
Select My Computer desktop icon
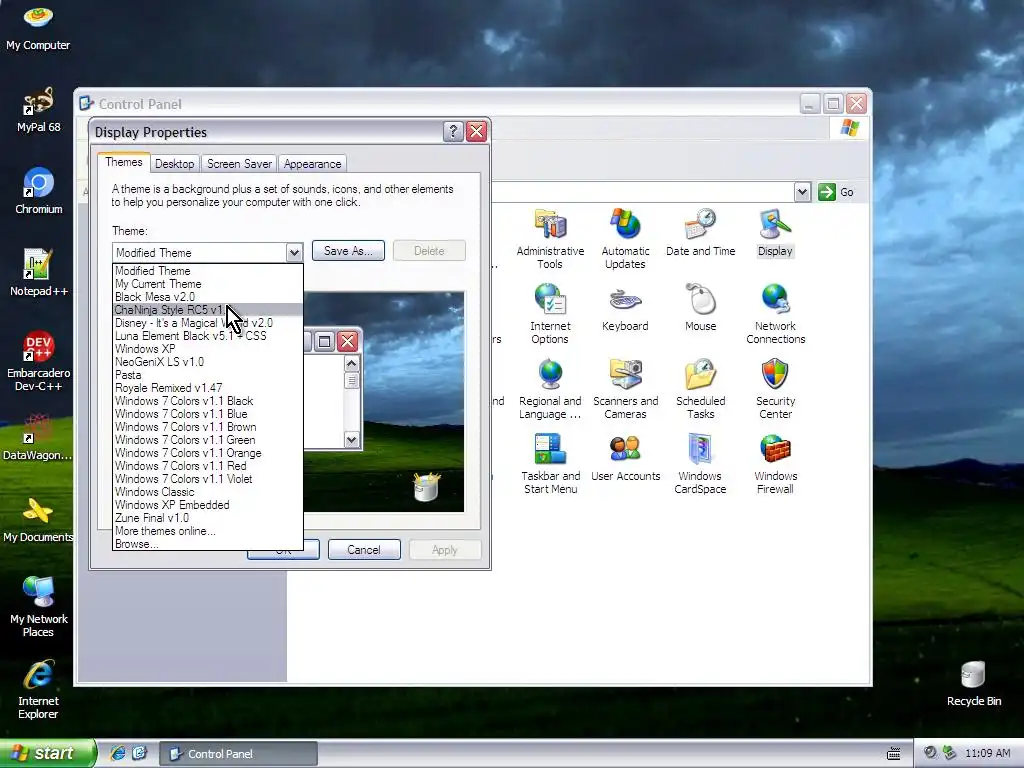pos(38,28)
